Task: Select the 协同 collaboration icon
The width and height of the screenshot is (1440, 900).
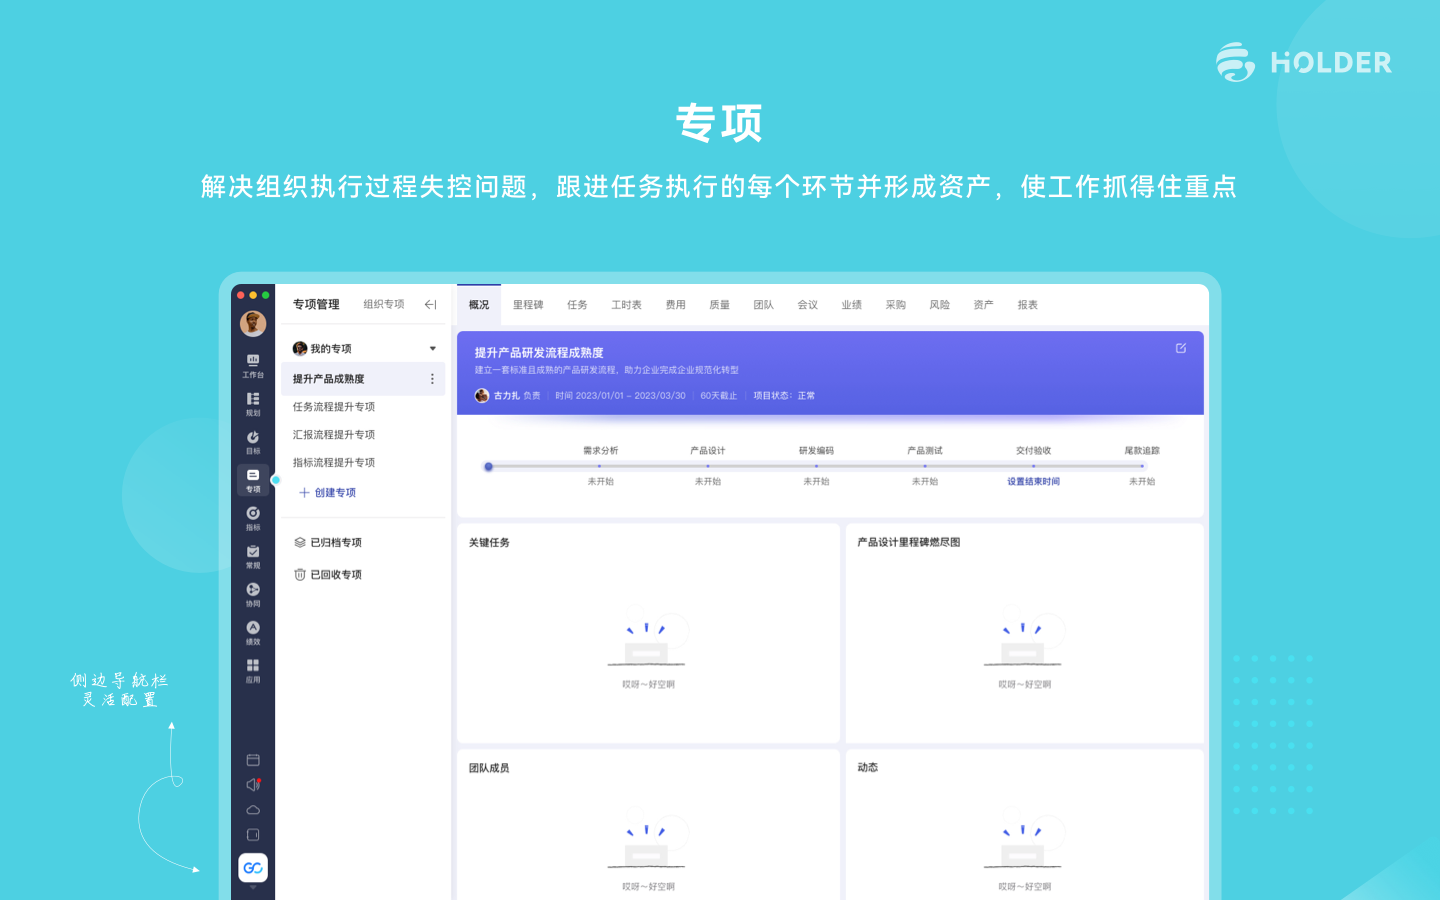Action: coord(253,590)
